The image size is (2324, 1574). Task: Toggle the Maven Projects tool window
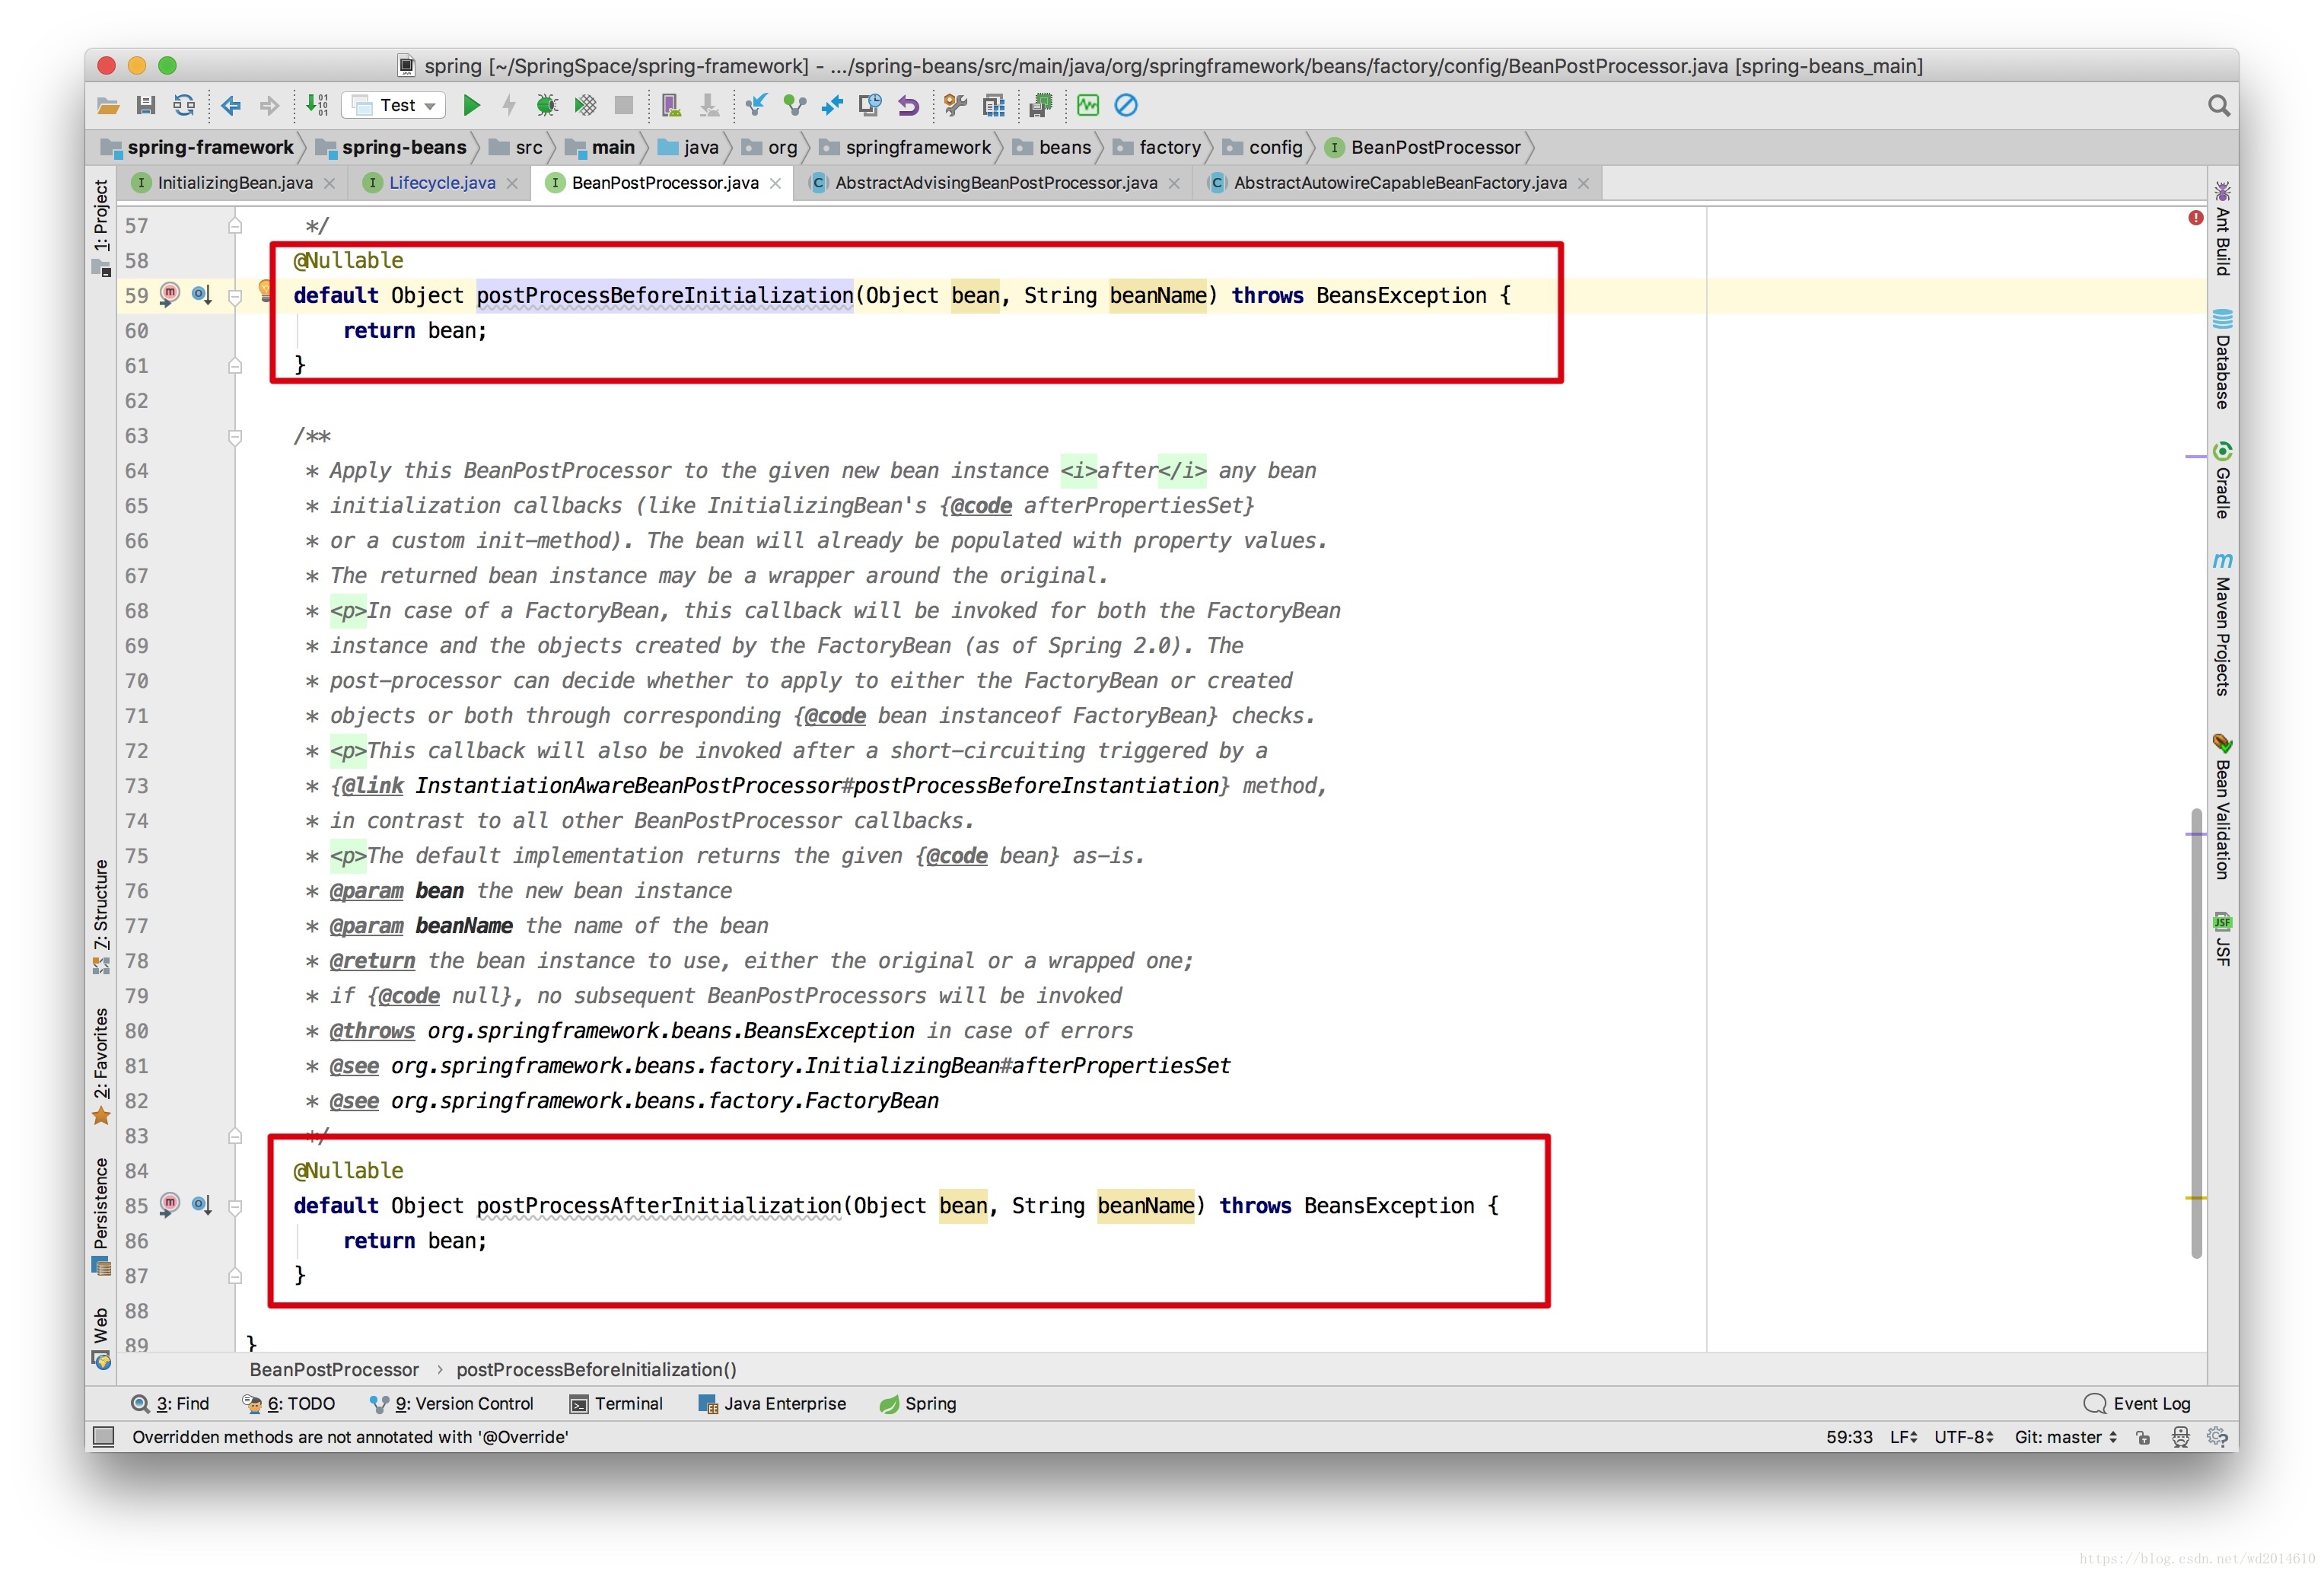pyautogui.click(x=2221, y=624)
